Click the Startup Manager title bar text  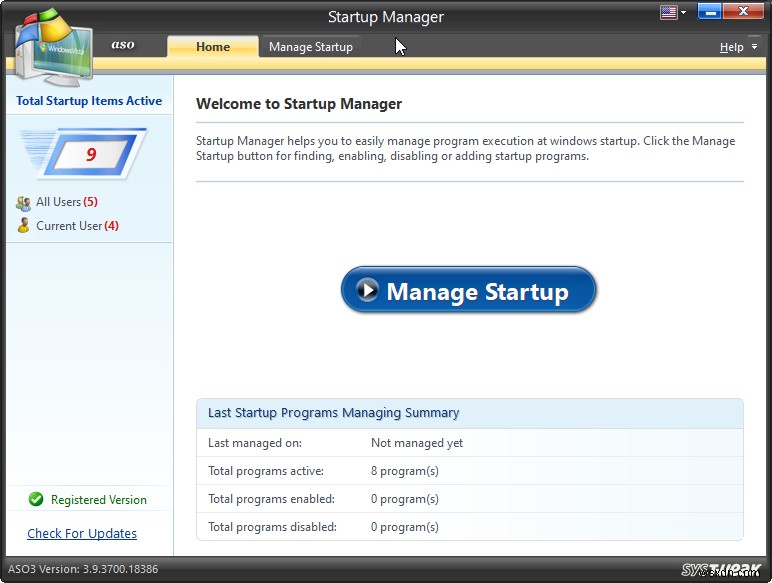tap(386, 17)
